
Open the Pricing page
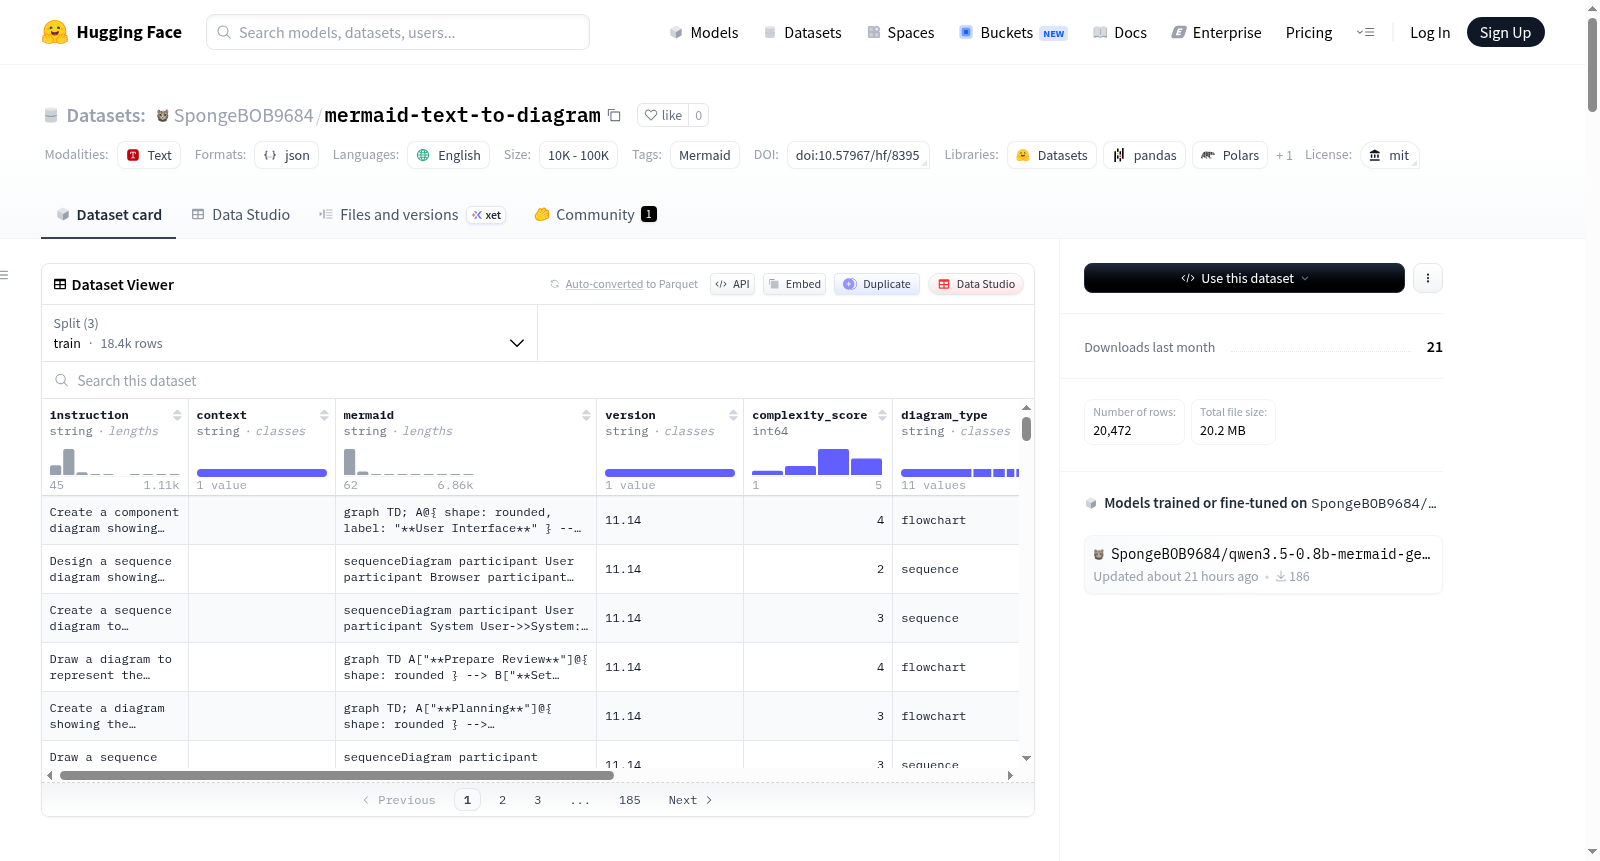pos(1309,33)
